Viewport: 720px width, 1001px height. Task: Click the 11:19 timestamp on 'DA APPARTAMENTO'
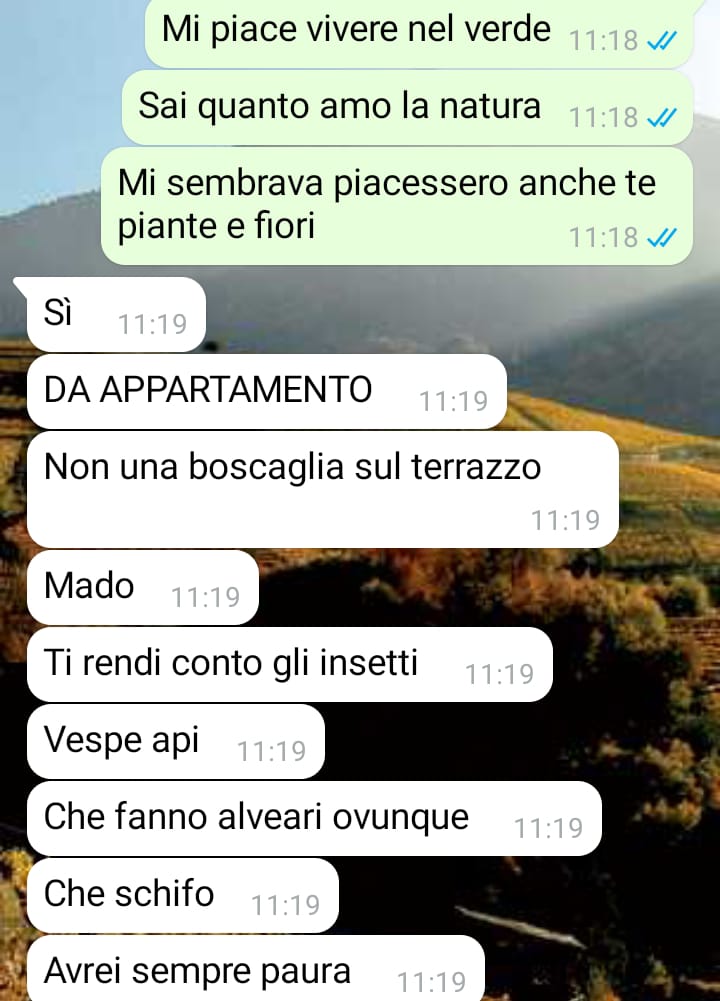tap(453, 402)
